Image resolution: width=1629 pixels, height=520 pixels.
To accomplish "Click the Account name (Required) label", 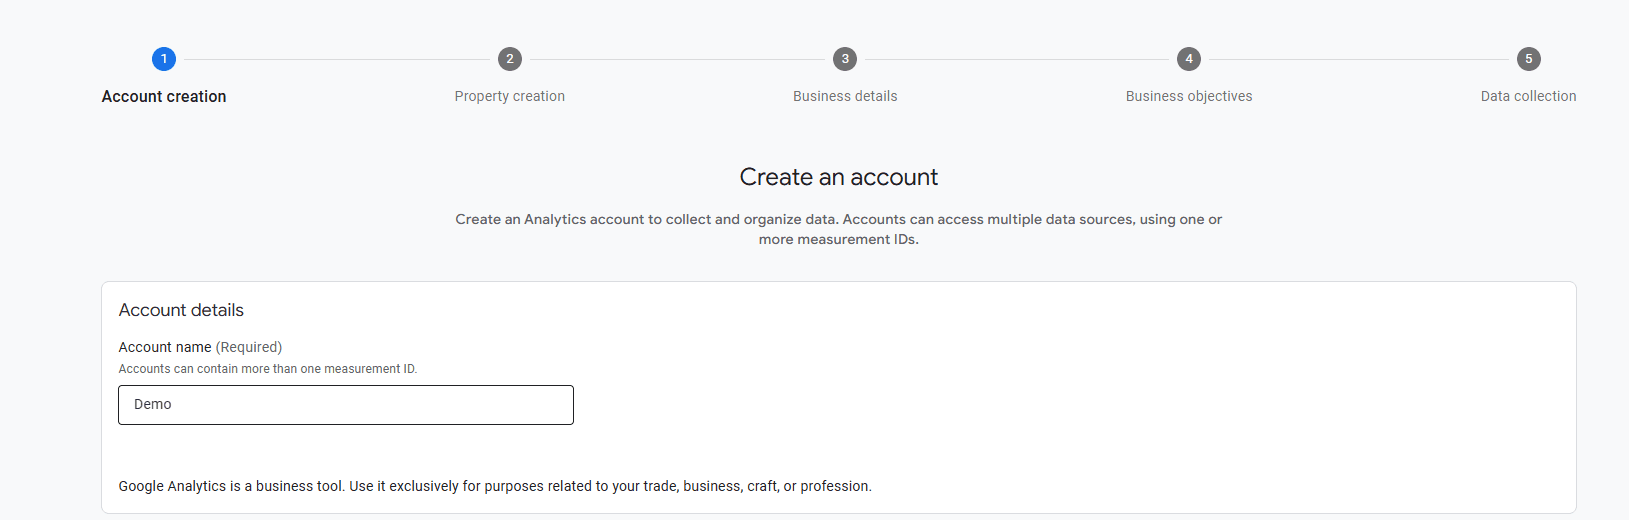I will (x=200, y=347).
